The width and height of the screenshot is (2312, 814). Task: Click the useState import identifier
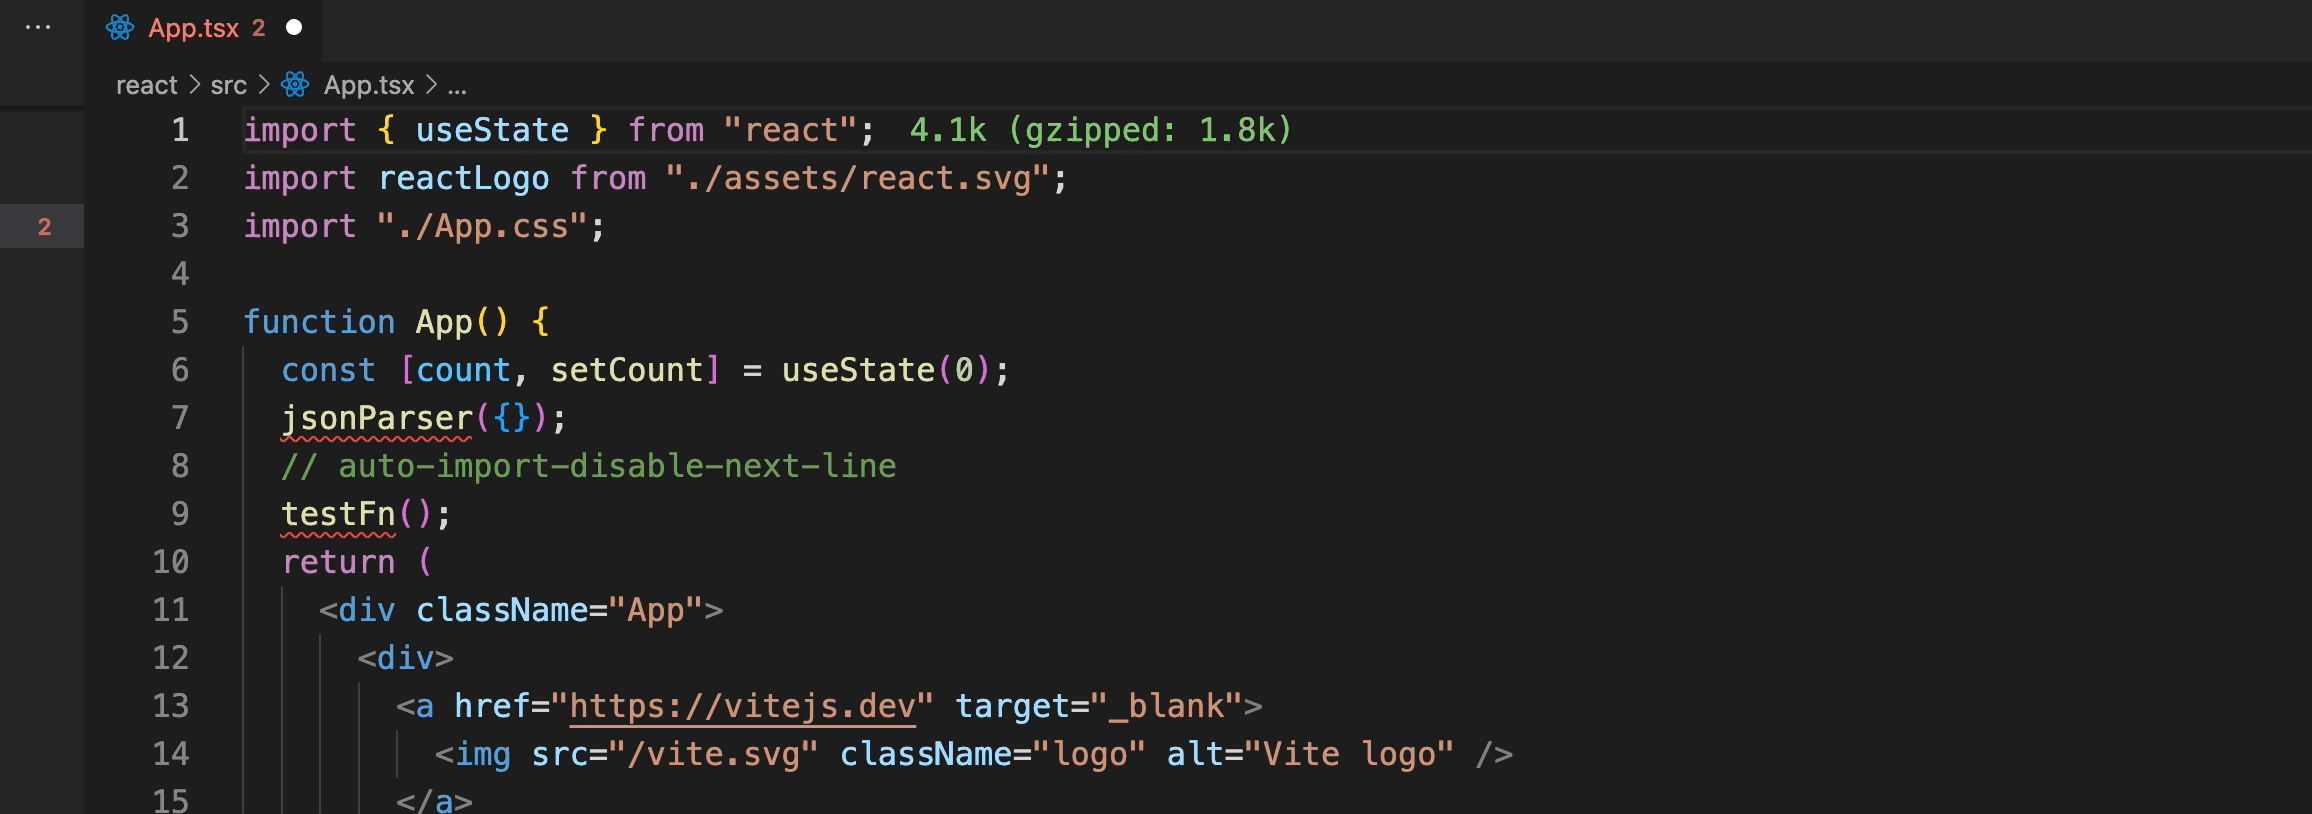tap(492, 130)
